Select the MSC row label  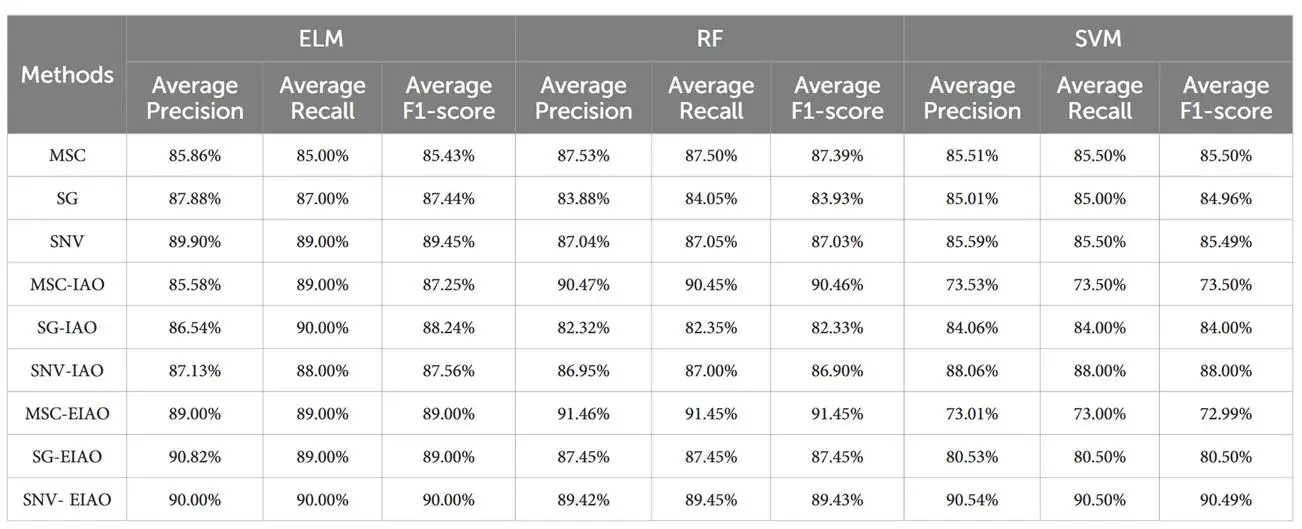pos(67,156)
